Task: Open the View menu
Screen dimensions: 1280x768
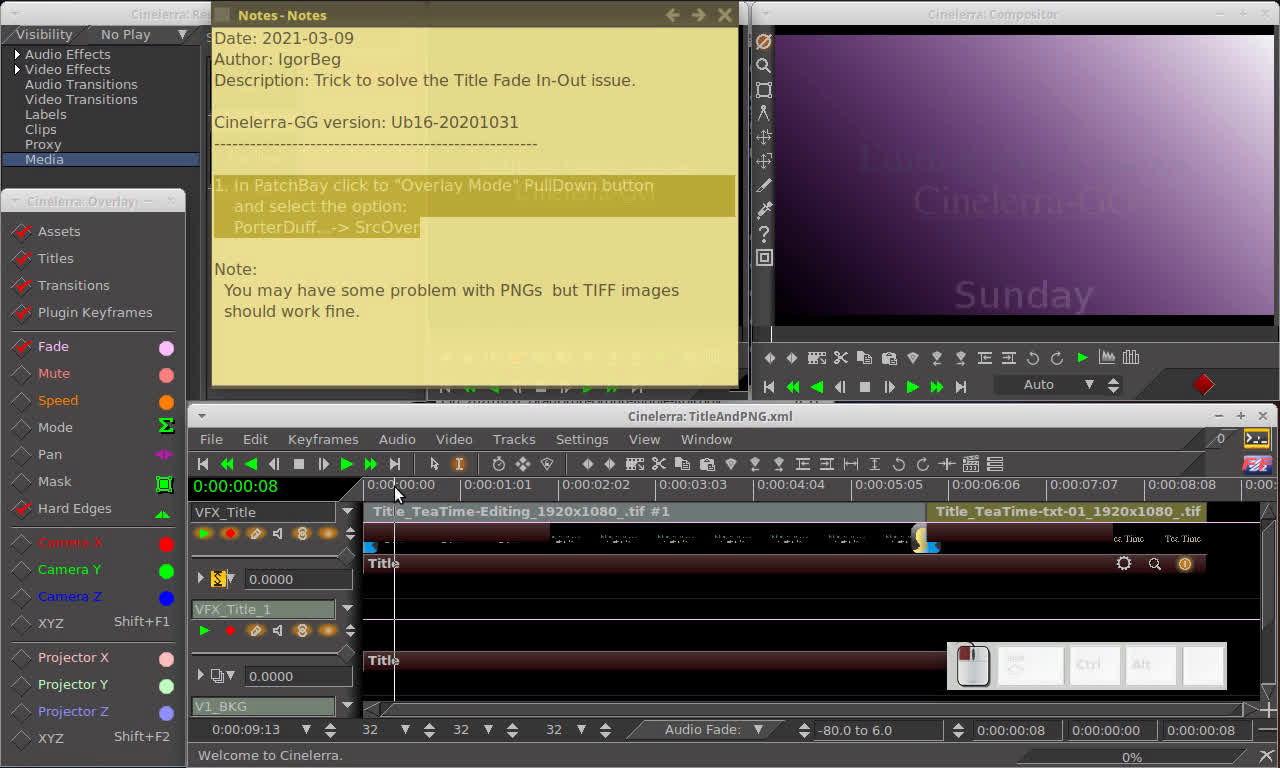Action: [644, 439]
